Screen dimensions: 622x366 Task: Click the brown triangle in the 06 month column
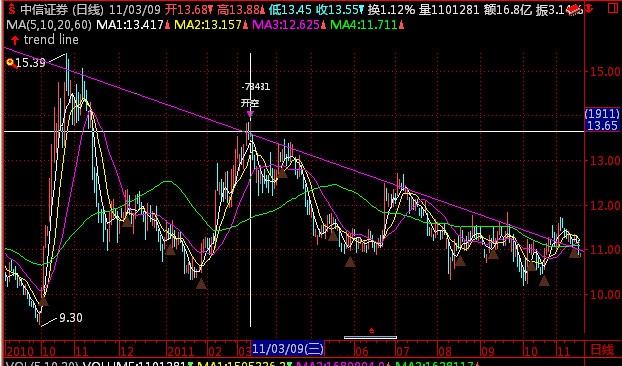tap(350, 261)
